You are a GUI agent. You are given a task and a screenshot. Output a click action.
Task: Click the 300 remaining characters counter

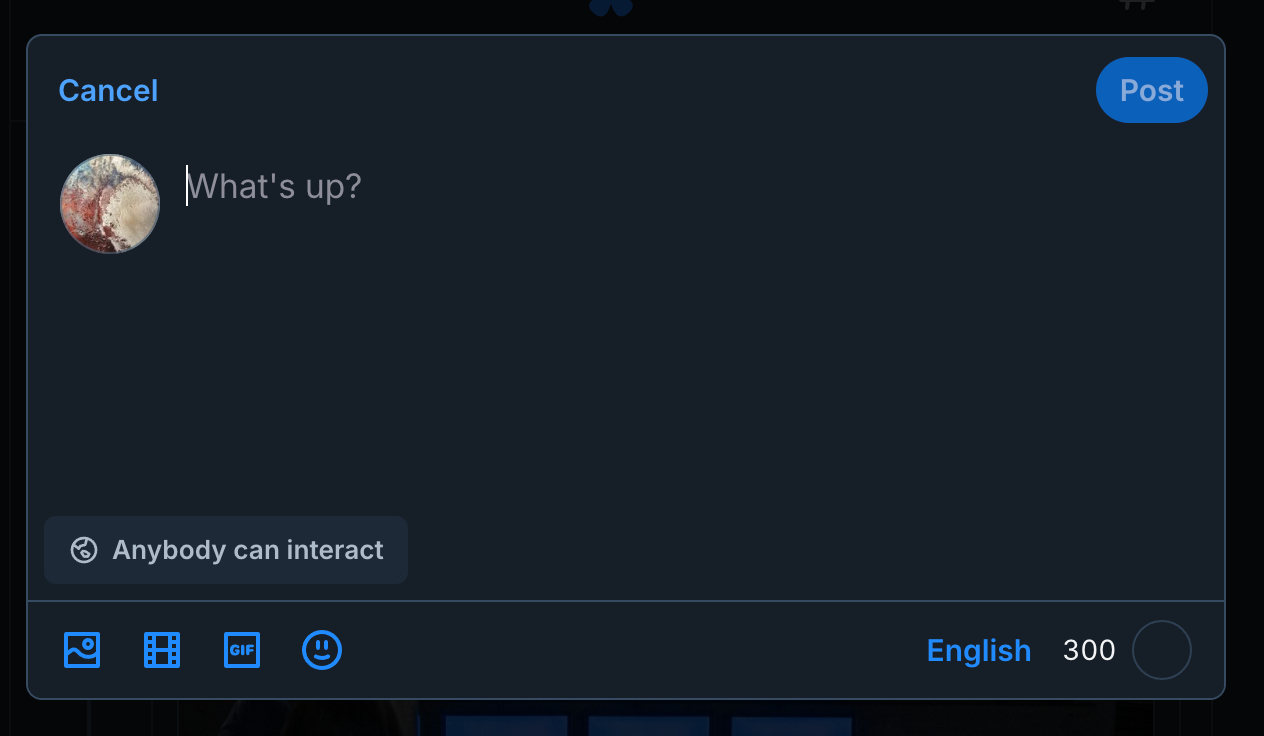coord(1089,650)
